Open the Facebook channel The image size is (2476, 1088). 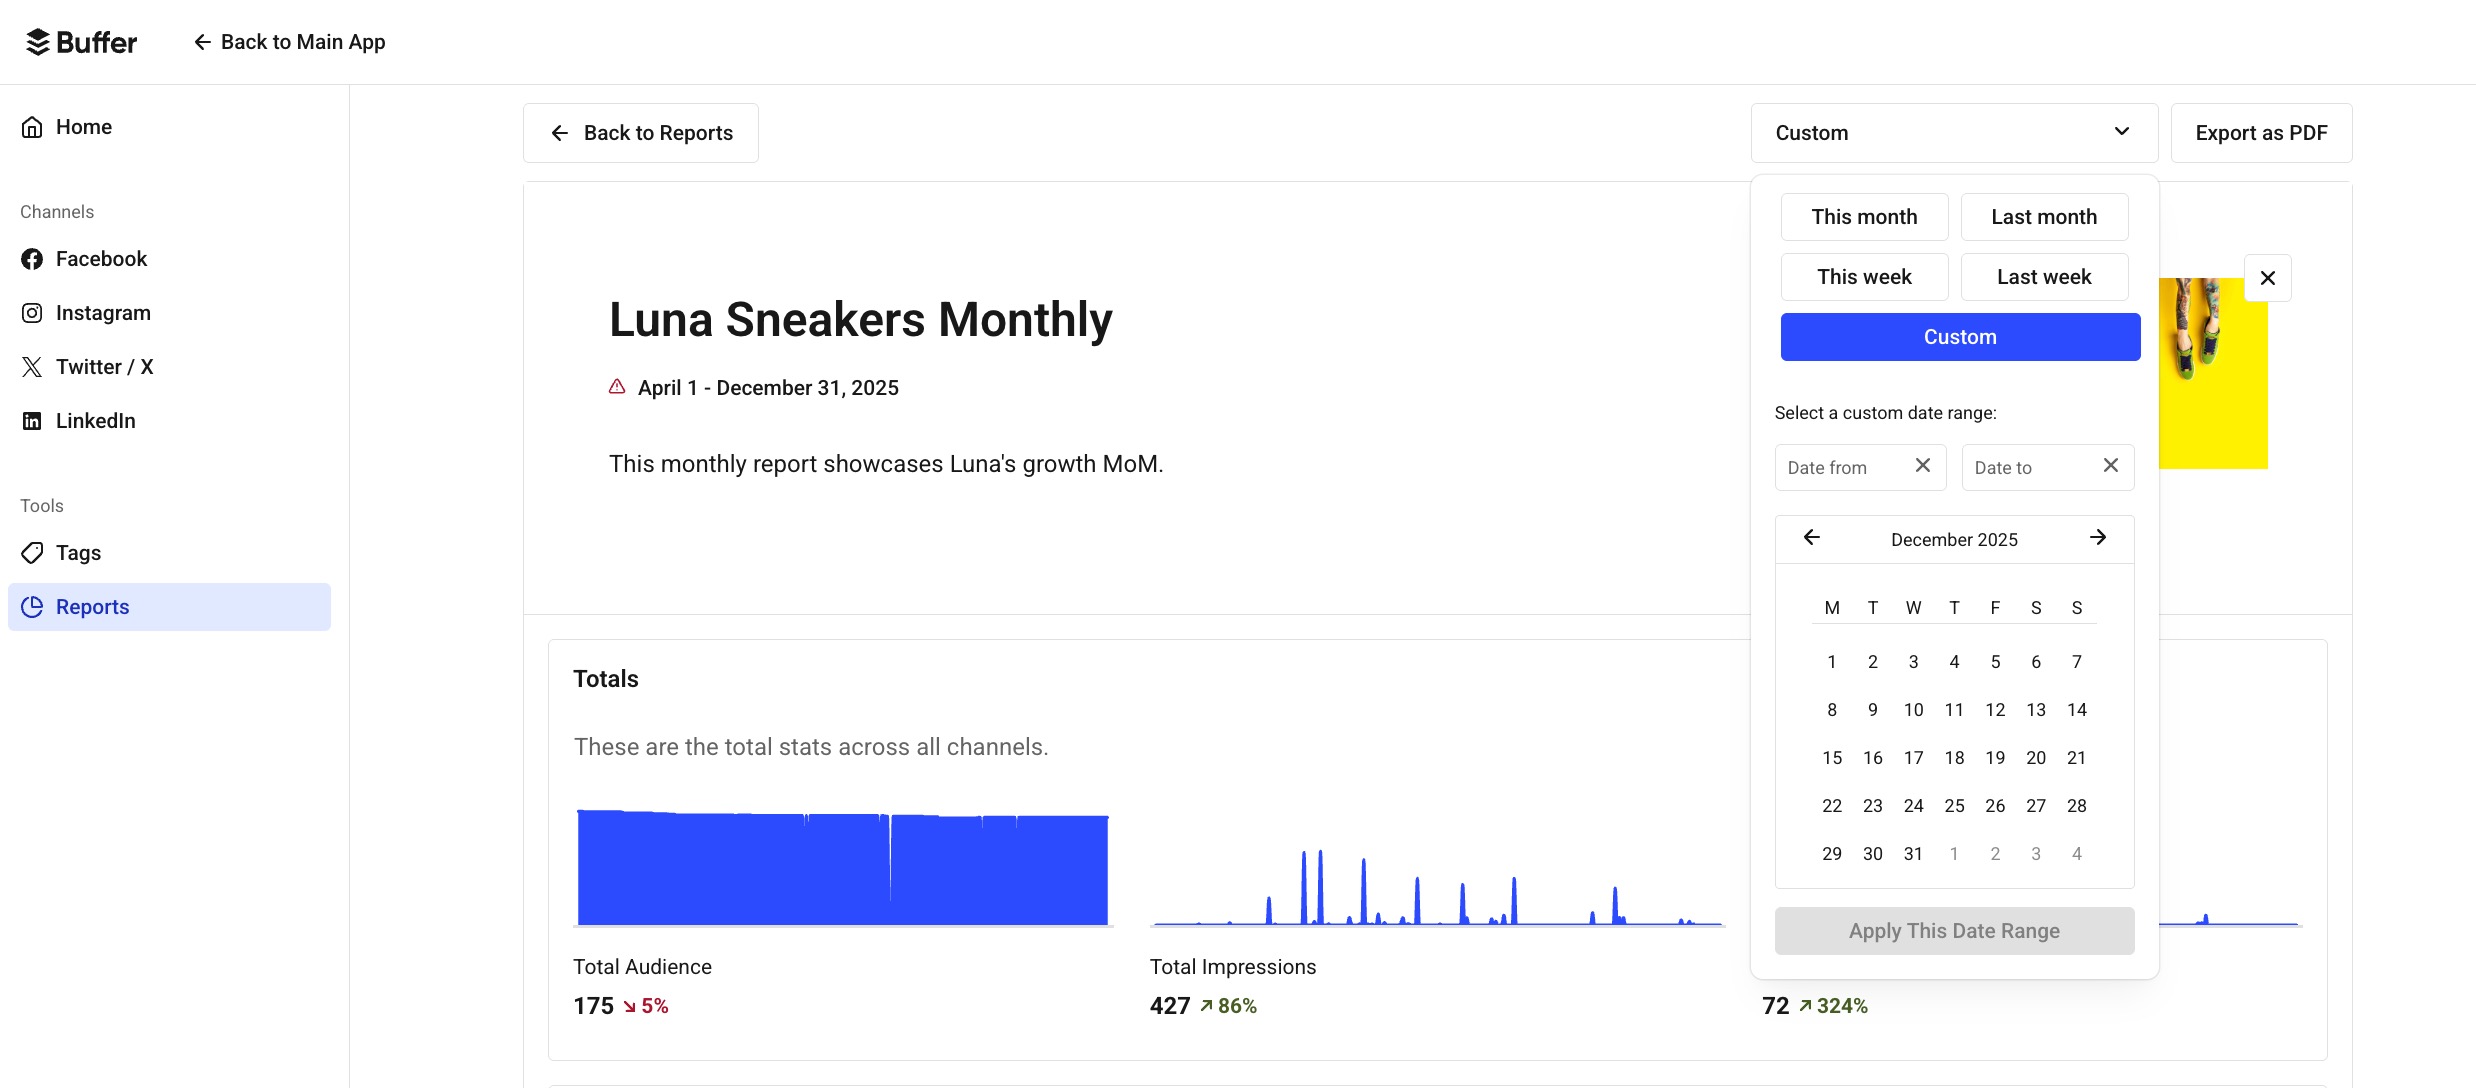102,258
